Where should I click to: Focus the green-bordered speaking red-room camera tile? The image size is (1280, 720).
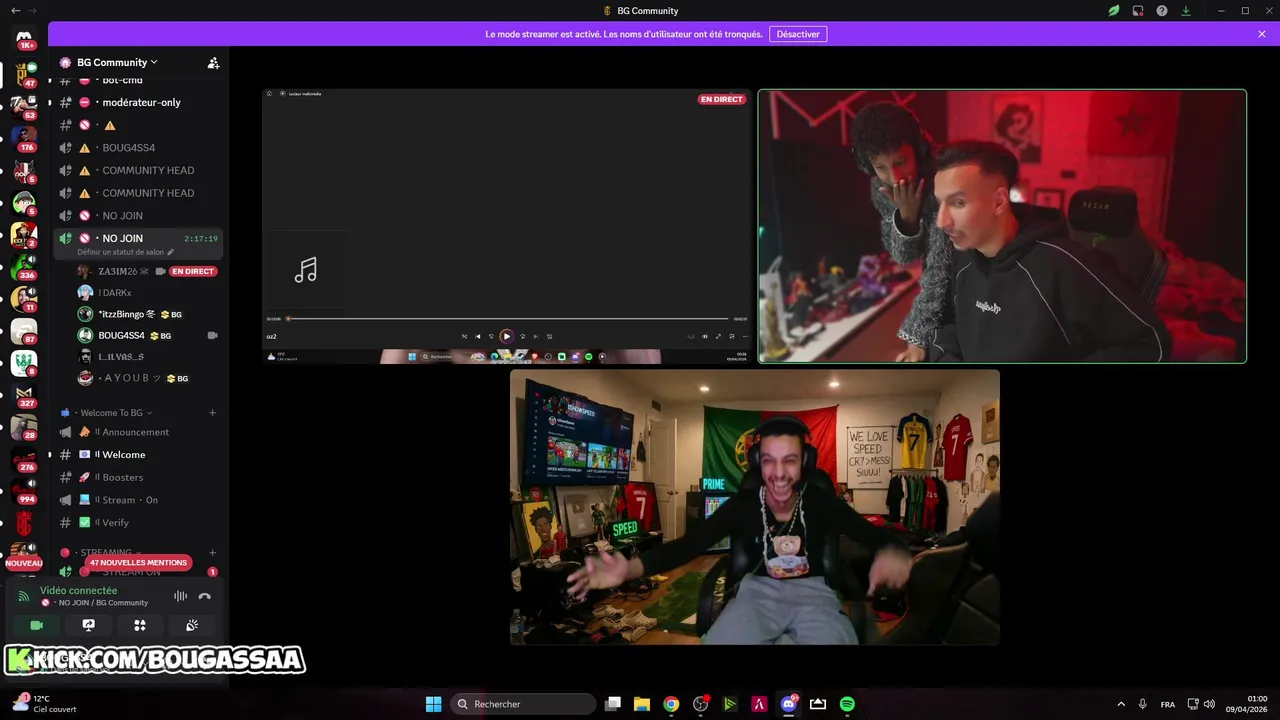(1002, 226)
